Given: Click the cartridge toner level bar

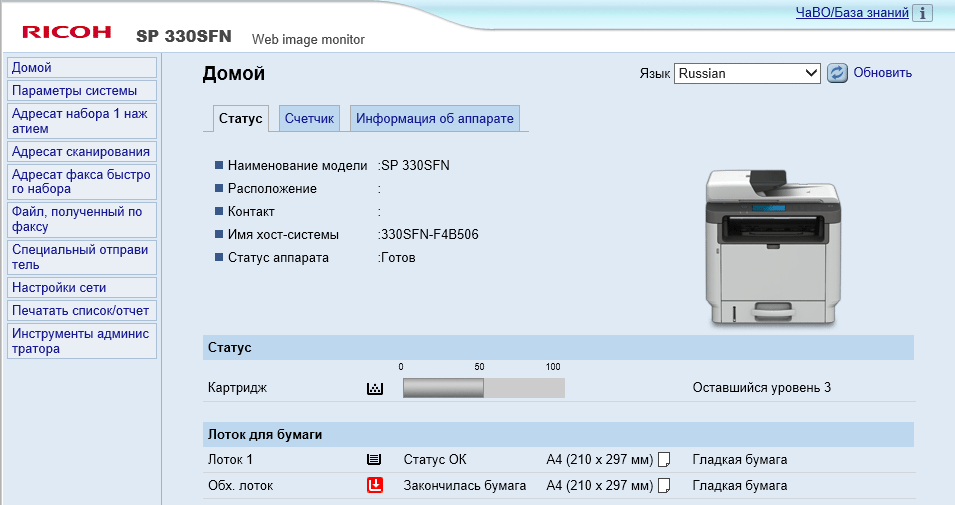Looking at the screenshot, I should [484, 388].
